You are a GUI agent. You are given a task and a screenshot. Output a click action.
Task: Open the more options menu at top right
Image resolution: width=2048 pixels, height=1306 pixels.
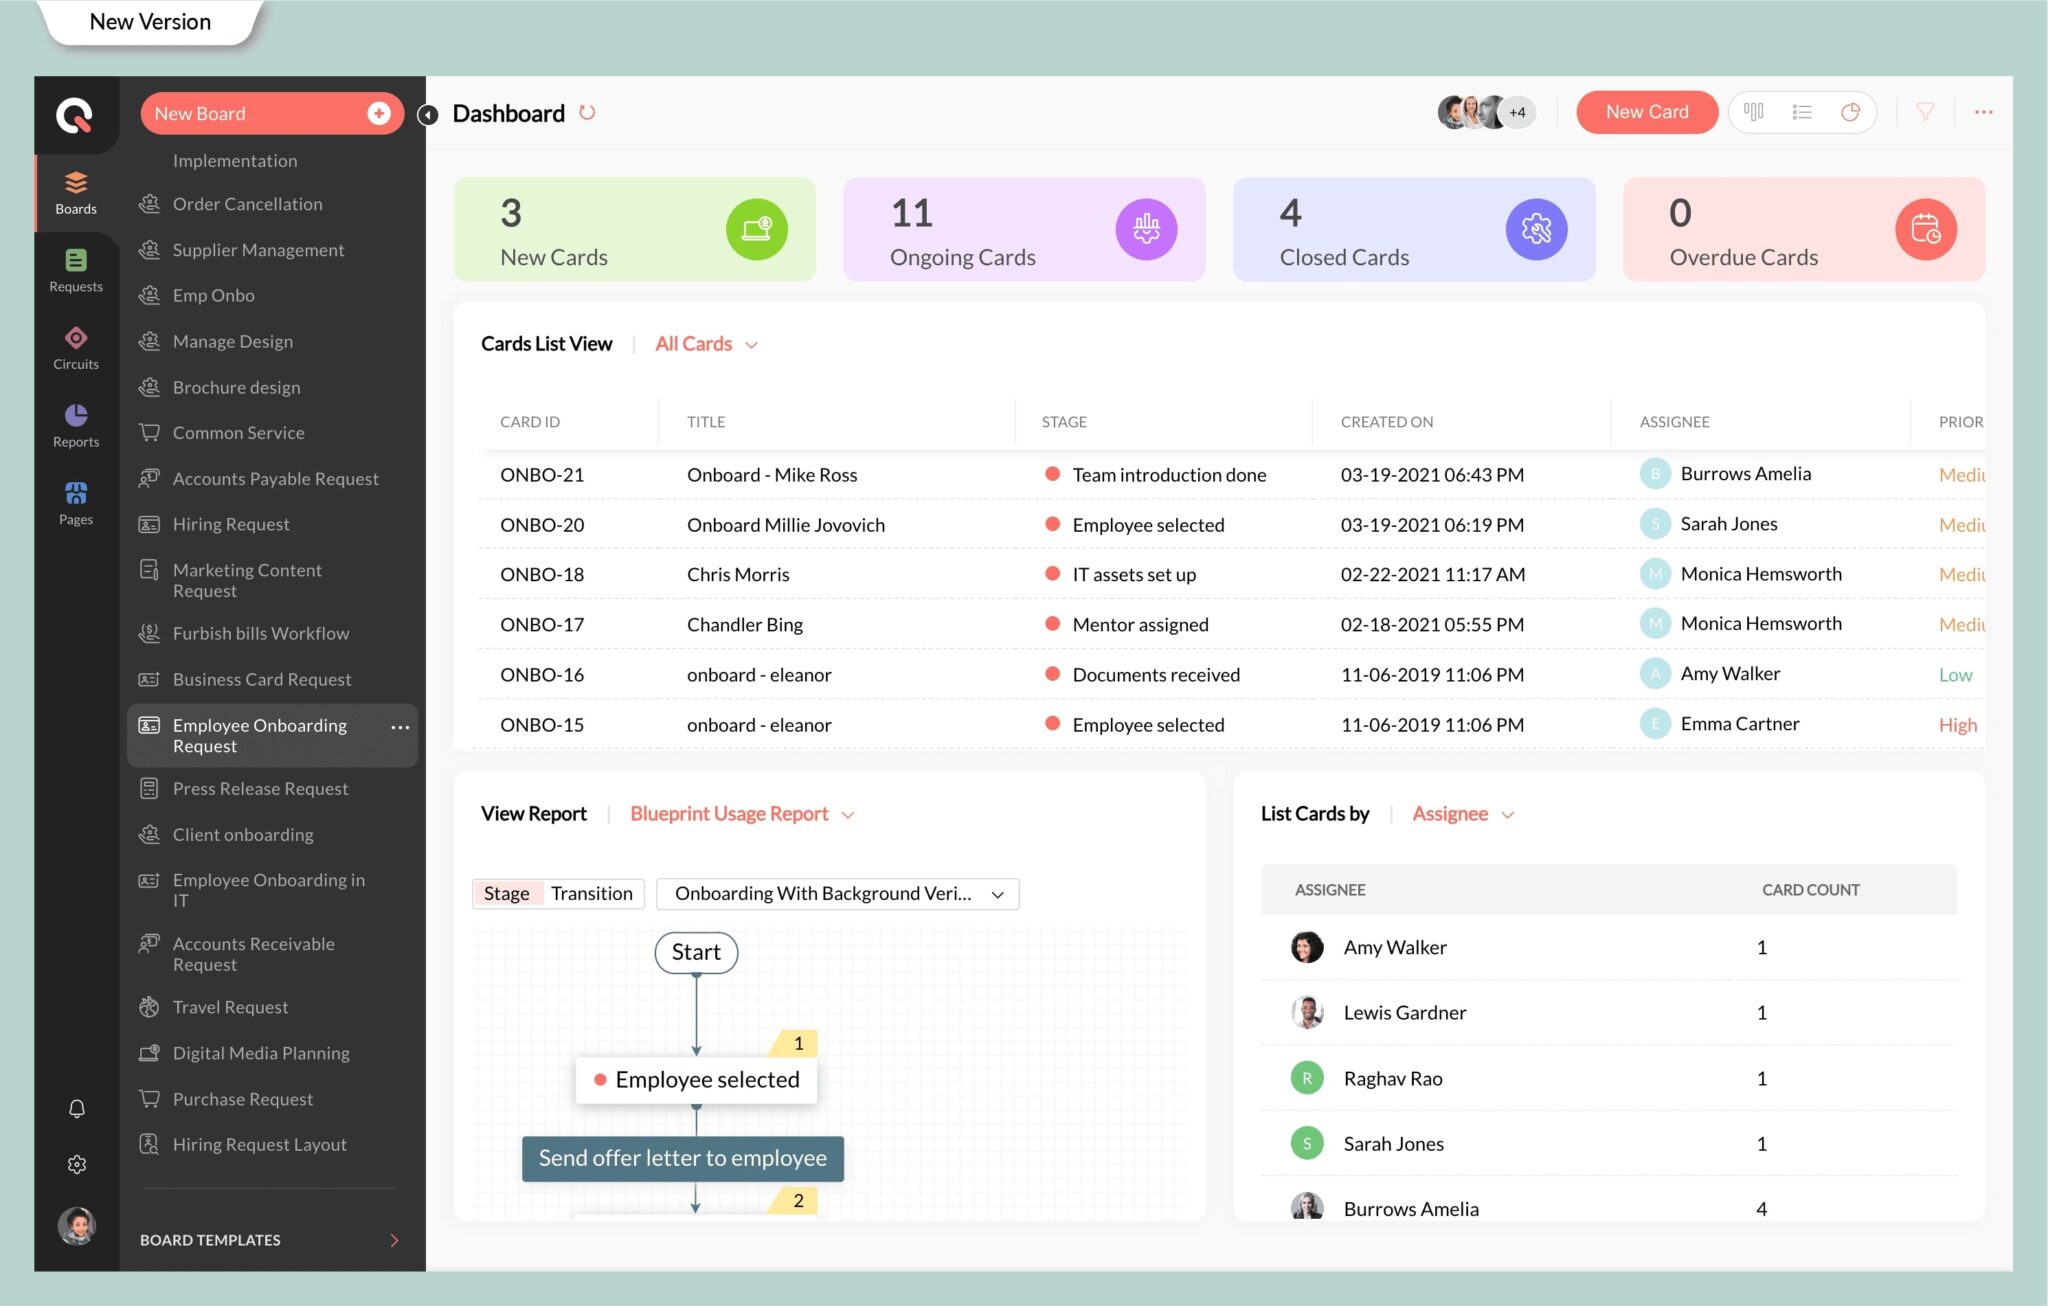pyautogui.click(x=1984, y=112)
